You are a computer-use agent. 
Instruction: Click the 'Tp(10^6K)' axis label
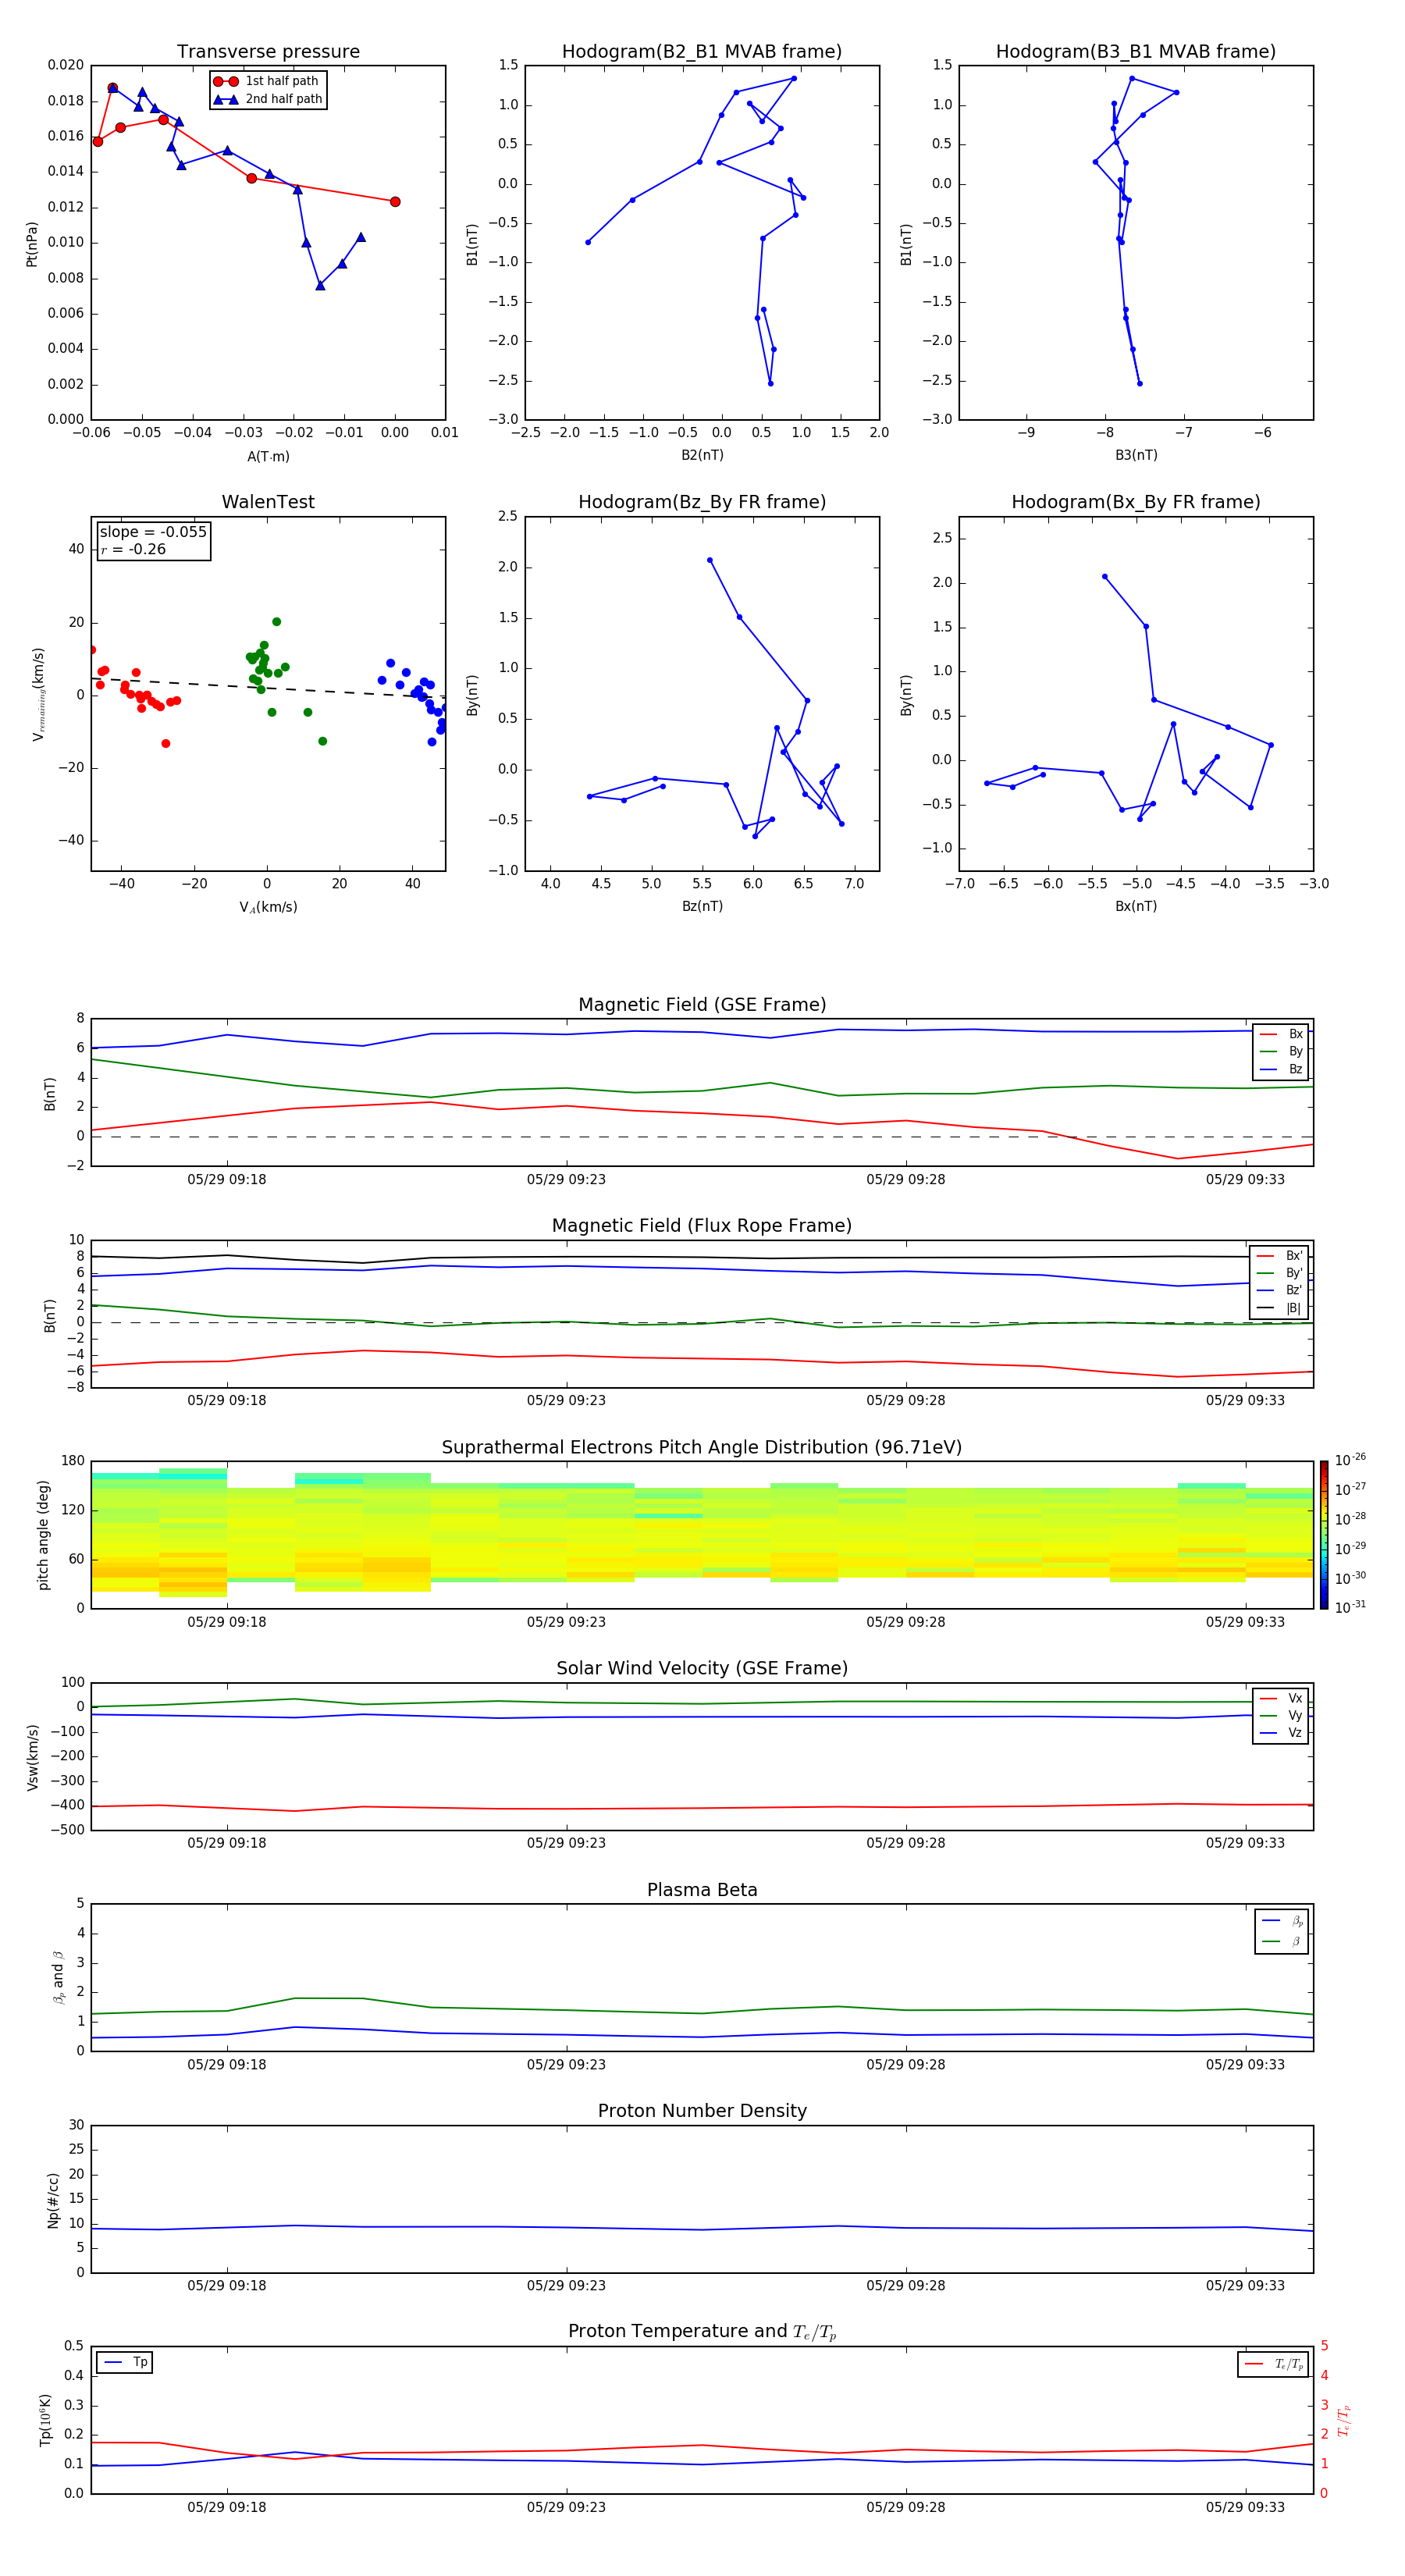pyautogui.click(x=45, y=2420)
